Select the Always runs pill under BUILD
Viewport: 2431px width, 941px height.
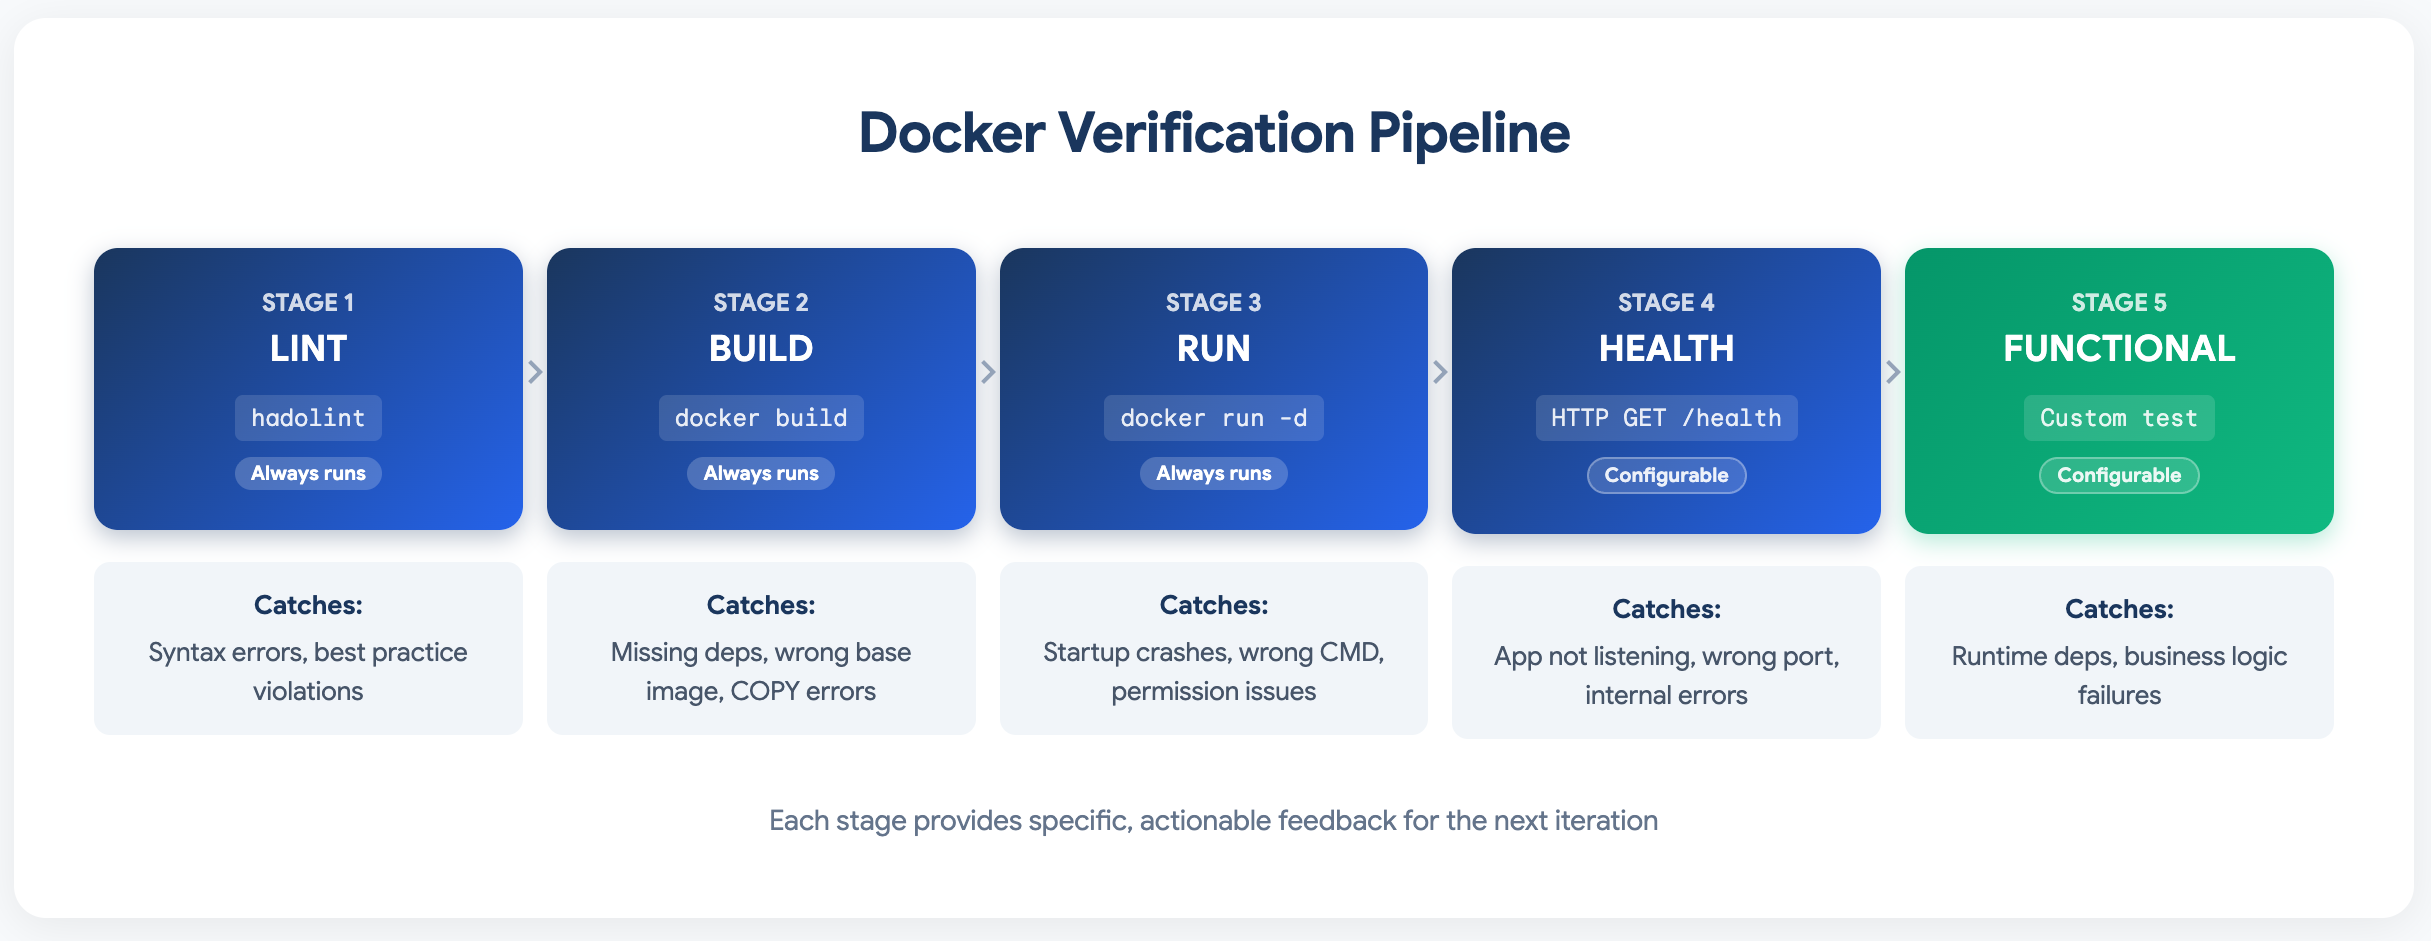pos(760,473)
